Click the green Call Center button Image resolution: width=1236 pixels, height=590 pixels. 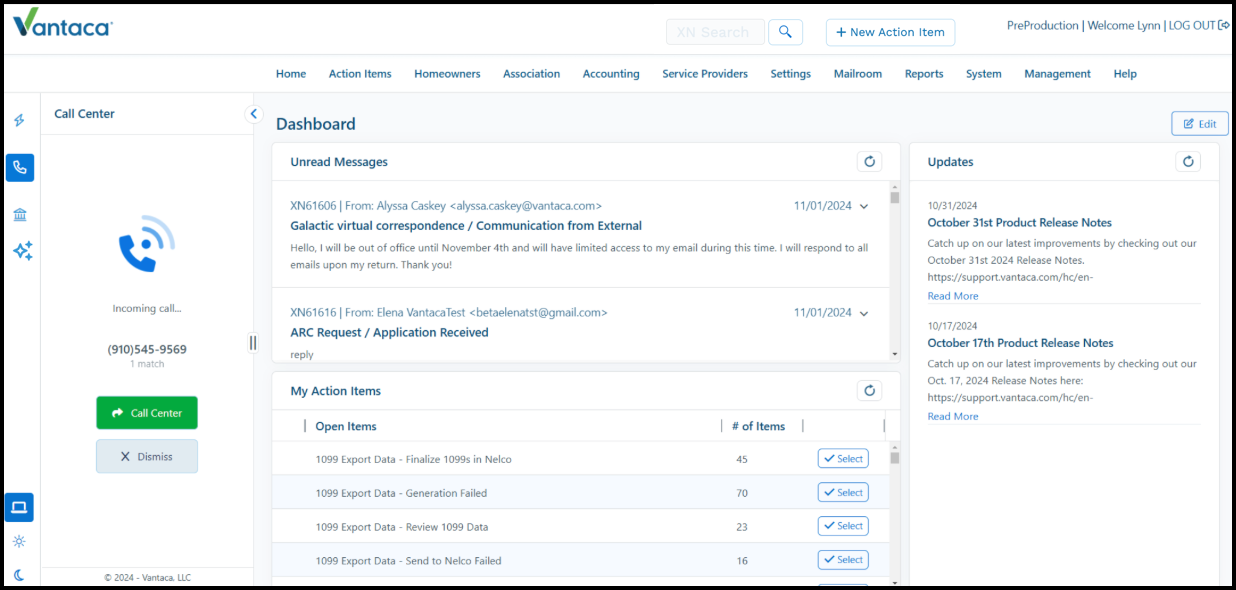click(147, 413)
